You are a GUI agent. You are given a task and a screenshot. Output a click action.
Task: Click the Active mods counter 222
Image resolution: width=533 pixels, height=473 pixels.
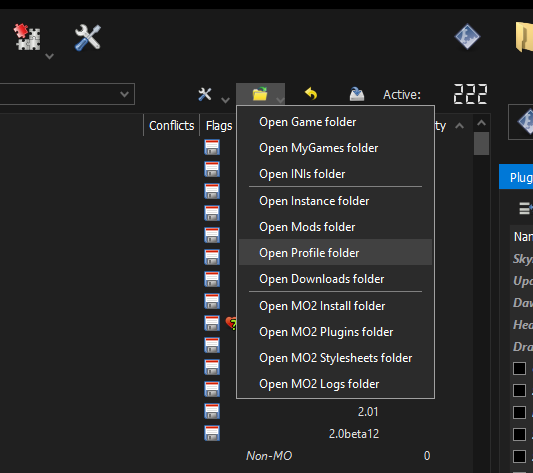[x=470, y=94]
